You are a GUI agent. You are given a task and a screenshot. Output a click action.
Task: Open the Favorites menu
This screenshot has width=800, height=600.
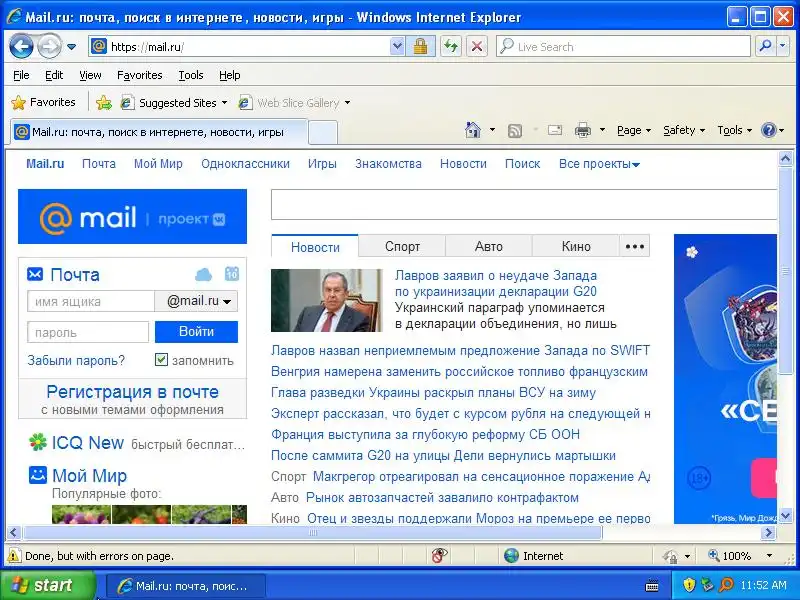tap(140, 75)
